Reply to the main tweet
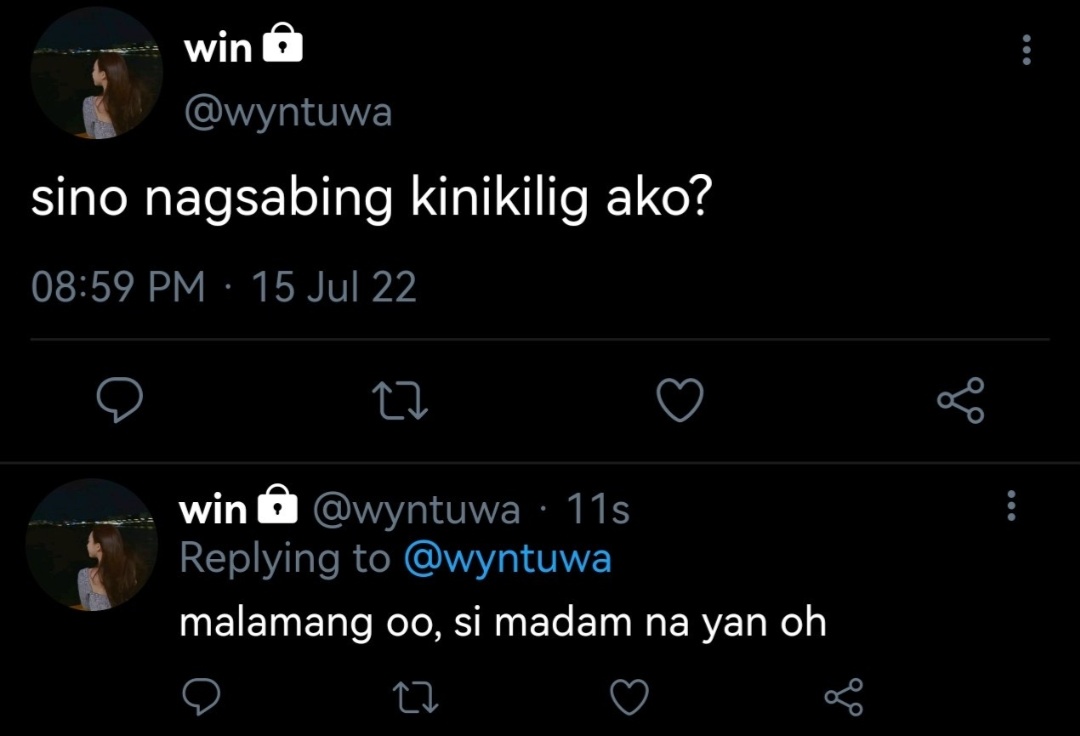 (x=120, y=399)
